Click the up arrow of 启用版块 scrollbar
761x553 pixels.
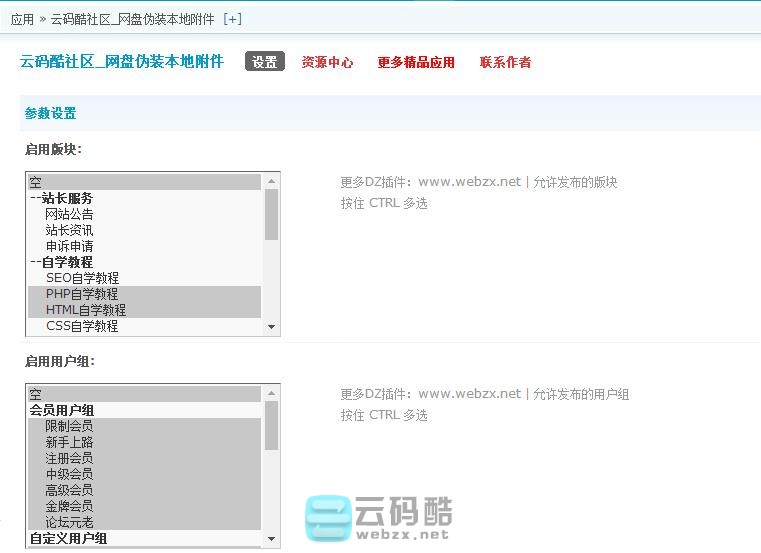pyautogui.click(x=271, y=181)
